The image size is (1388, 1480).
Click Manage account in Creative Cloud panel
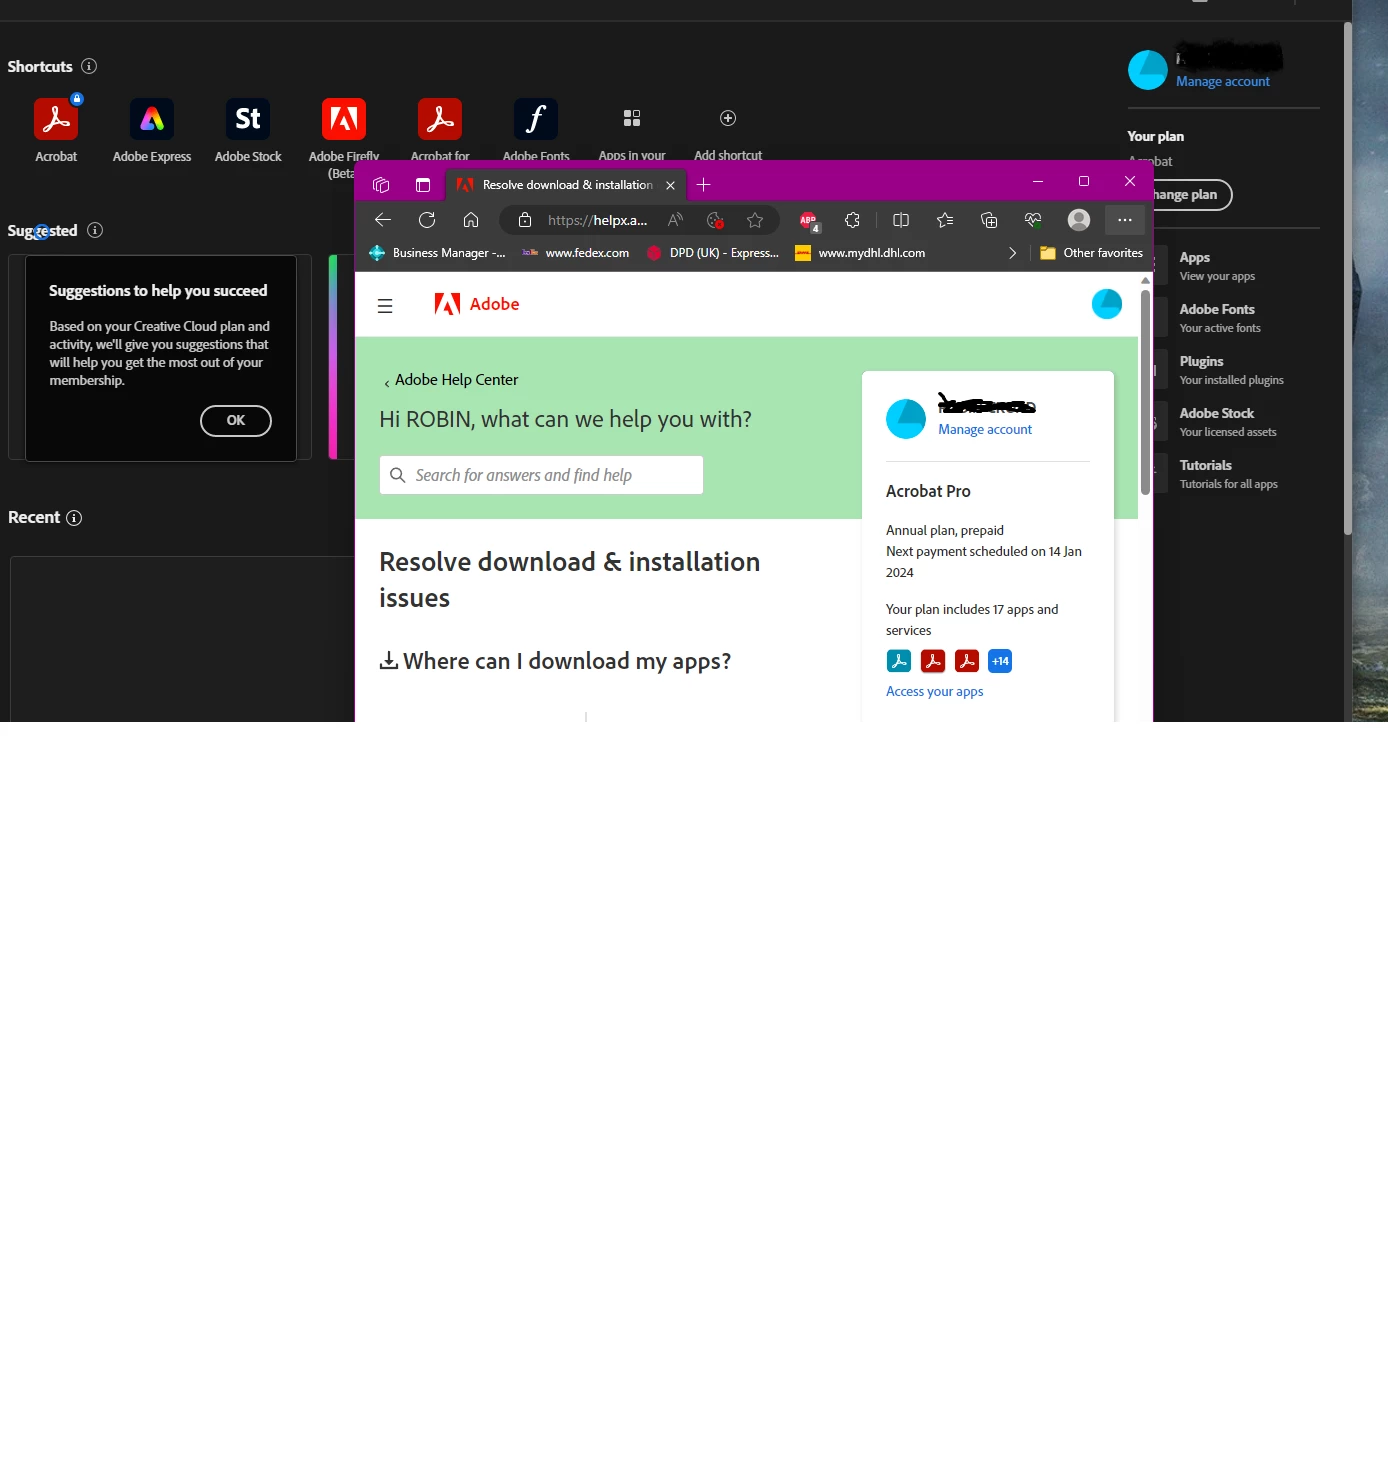[x=1223, y=82]
